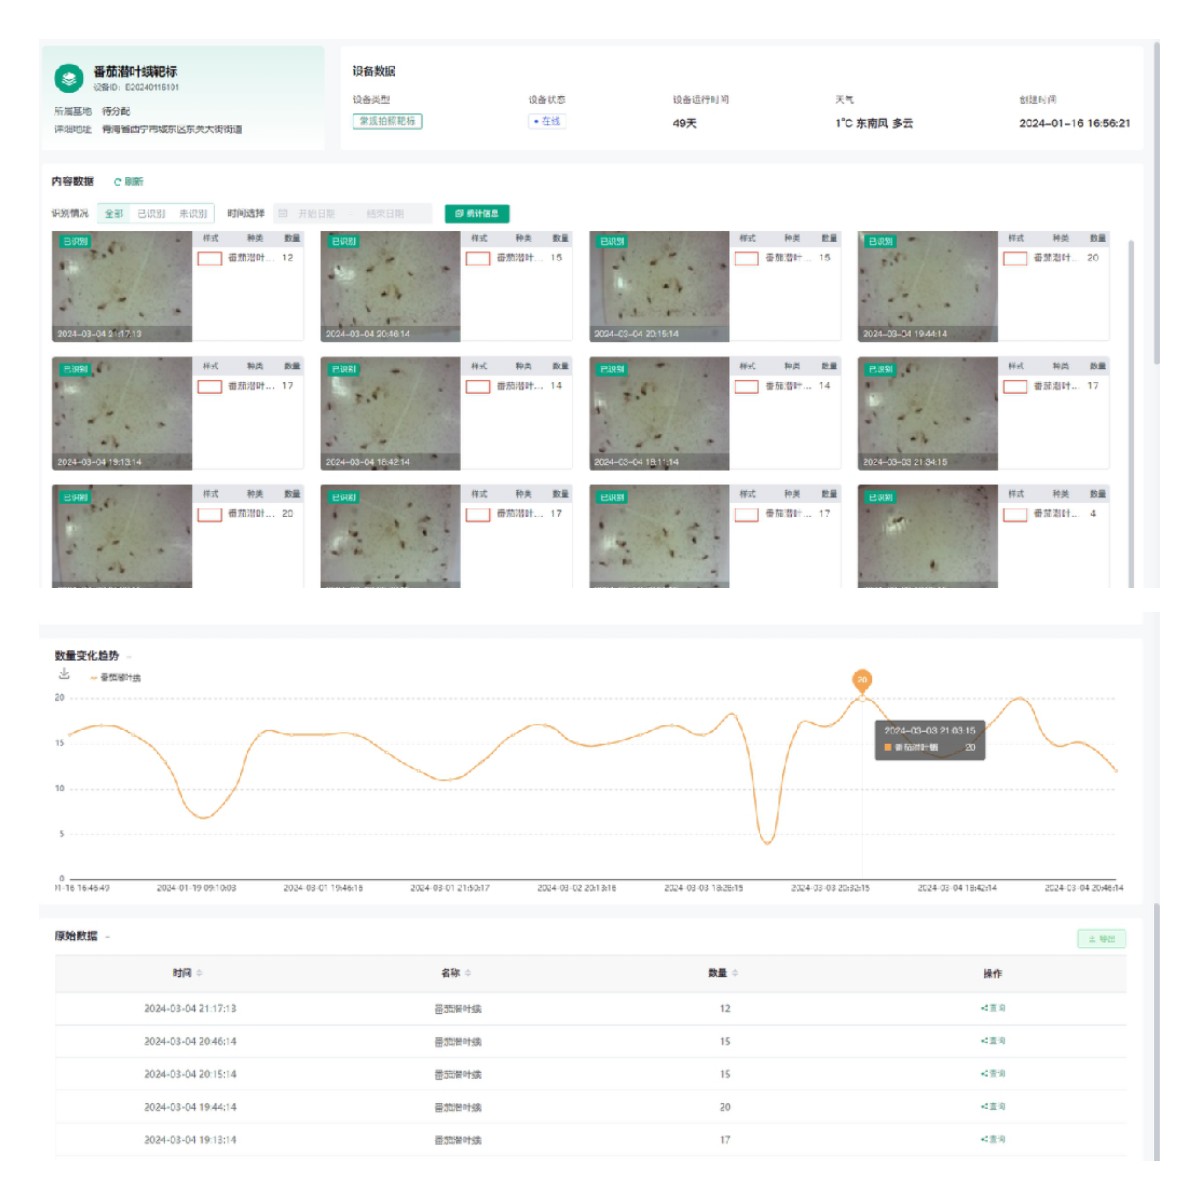Download the trend chart image
Screen dimensions: 1200x1200
point(64,674)
